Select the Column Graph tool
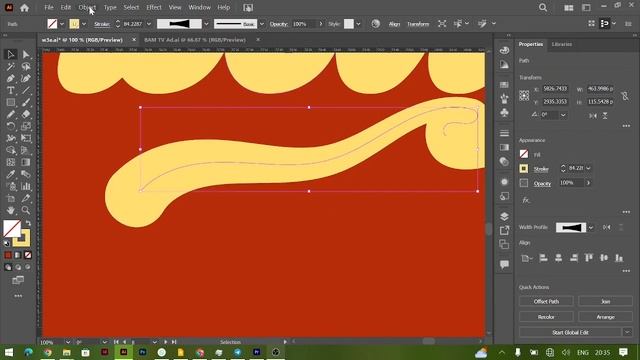640x360 pixels. tap(26, 187)
